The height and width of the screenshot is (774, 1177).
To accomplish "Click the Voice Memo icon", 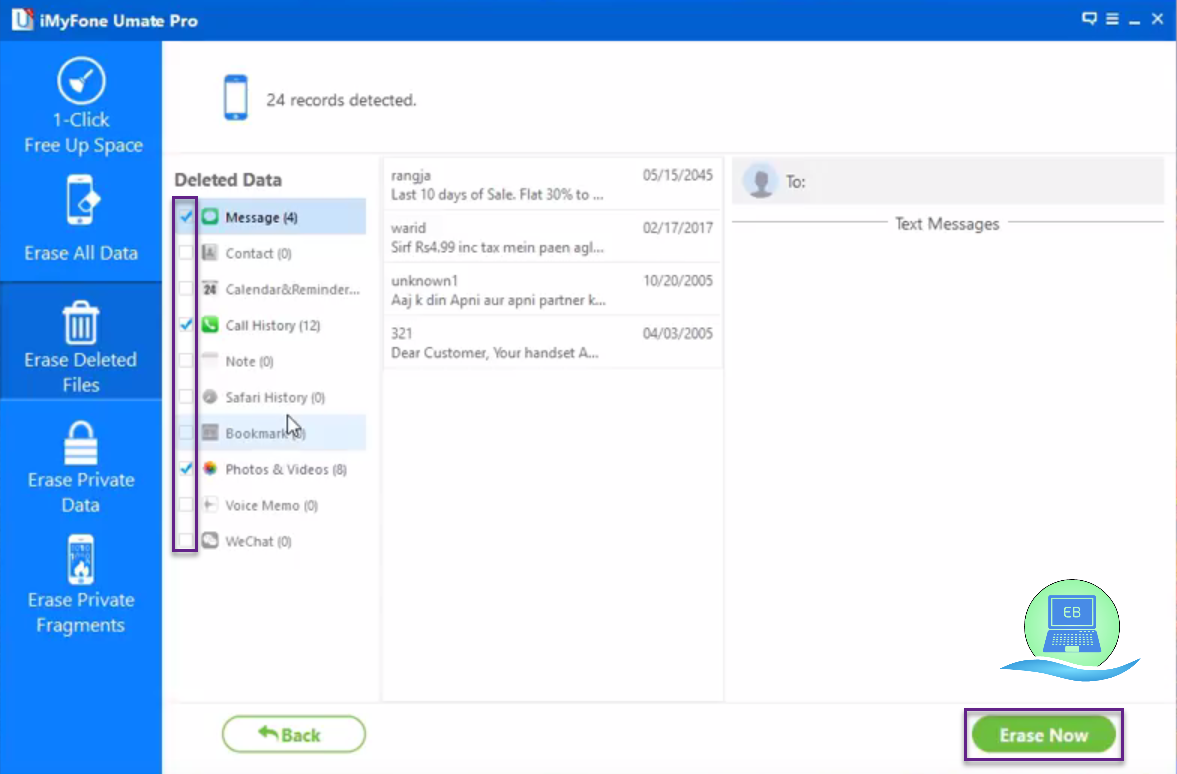I will (210, 505).
